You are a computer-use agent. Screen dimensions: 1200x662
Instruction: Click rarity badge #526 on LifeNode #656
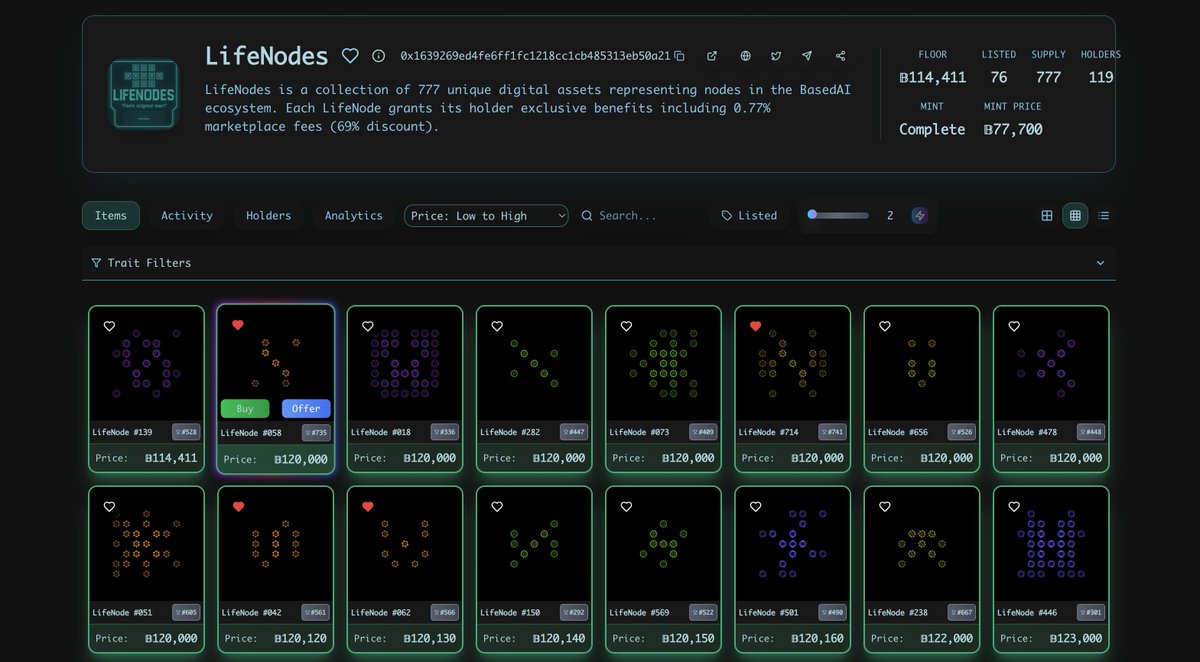pyautogui.click(x=962, y=432)
